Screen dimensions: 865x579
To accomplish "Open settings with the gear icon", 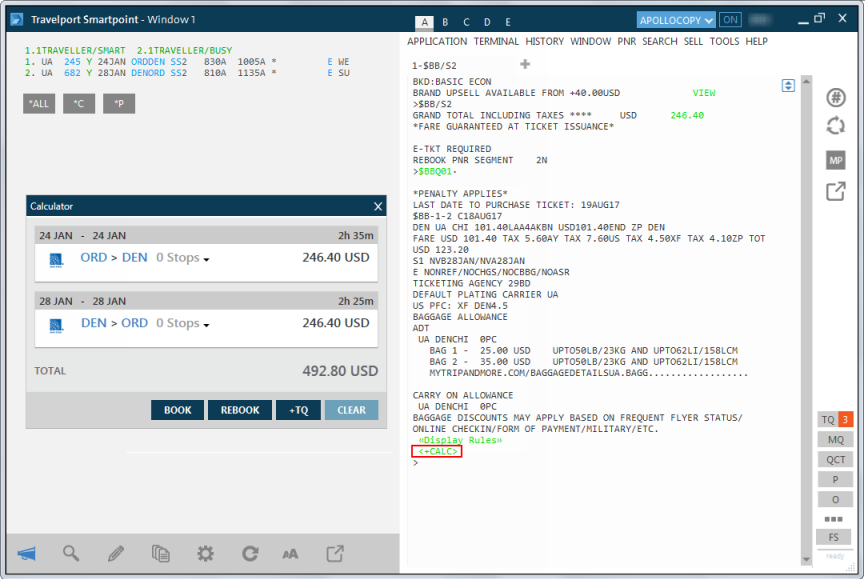I will 205,553.
